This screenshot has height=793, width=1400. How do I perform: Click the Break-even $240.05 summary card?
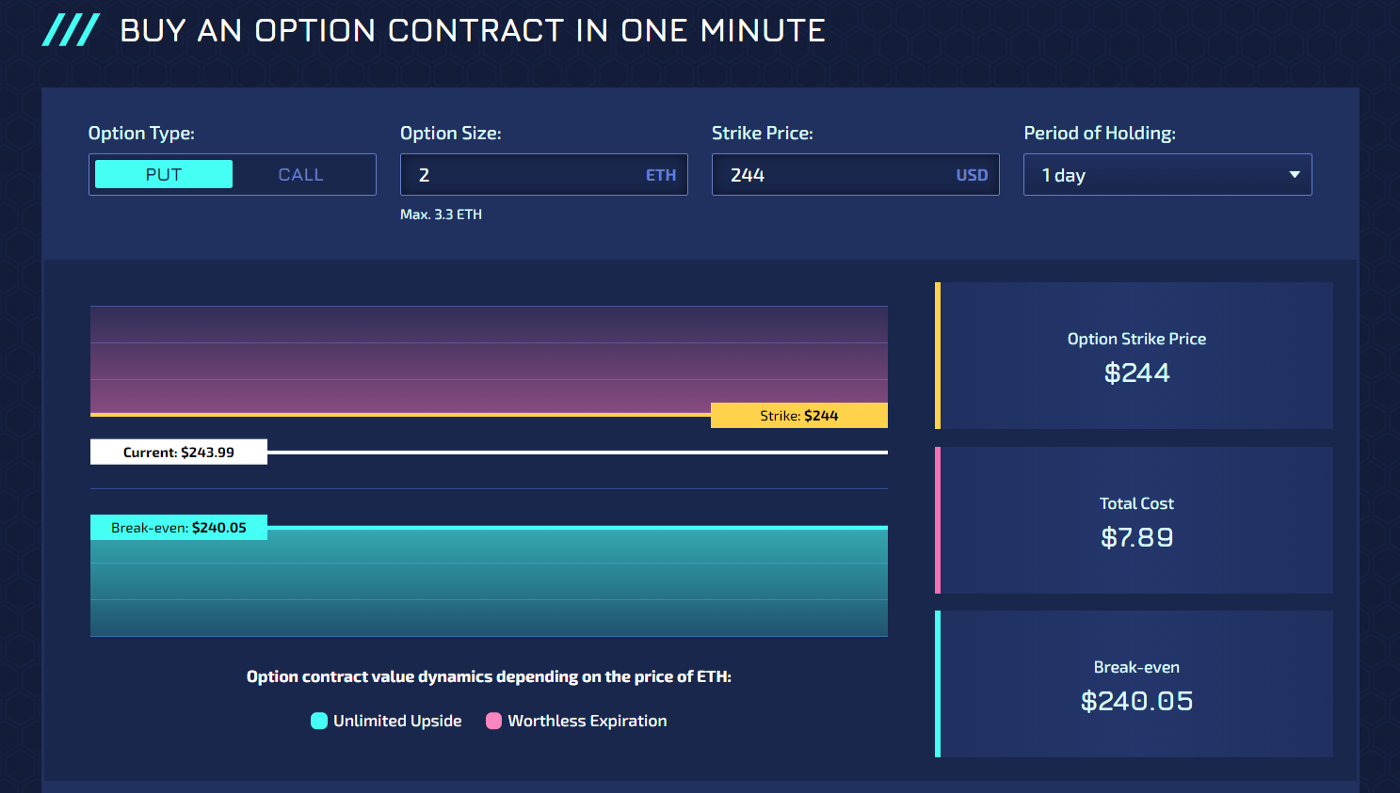point(1136,684)
